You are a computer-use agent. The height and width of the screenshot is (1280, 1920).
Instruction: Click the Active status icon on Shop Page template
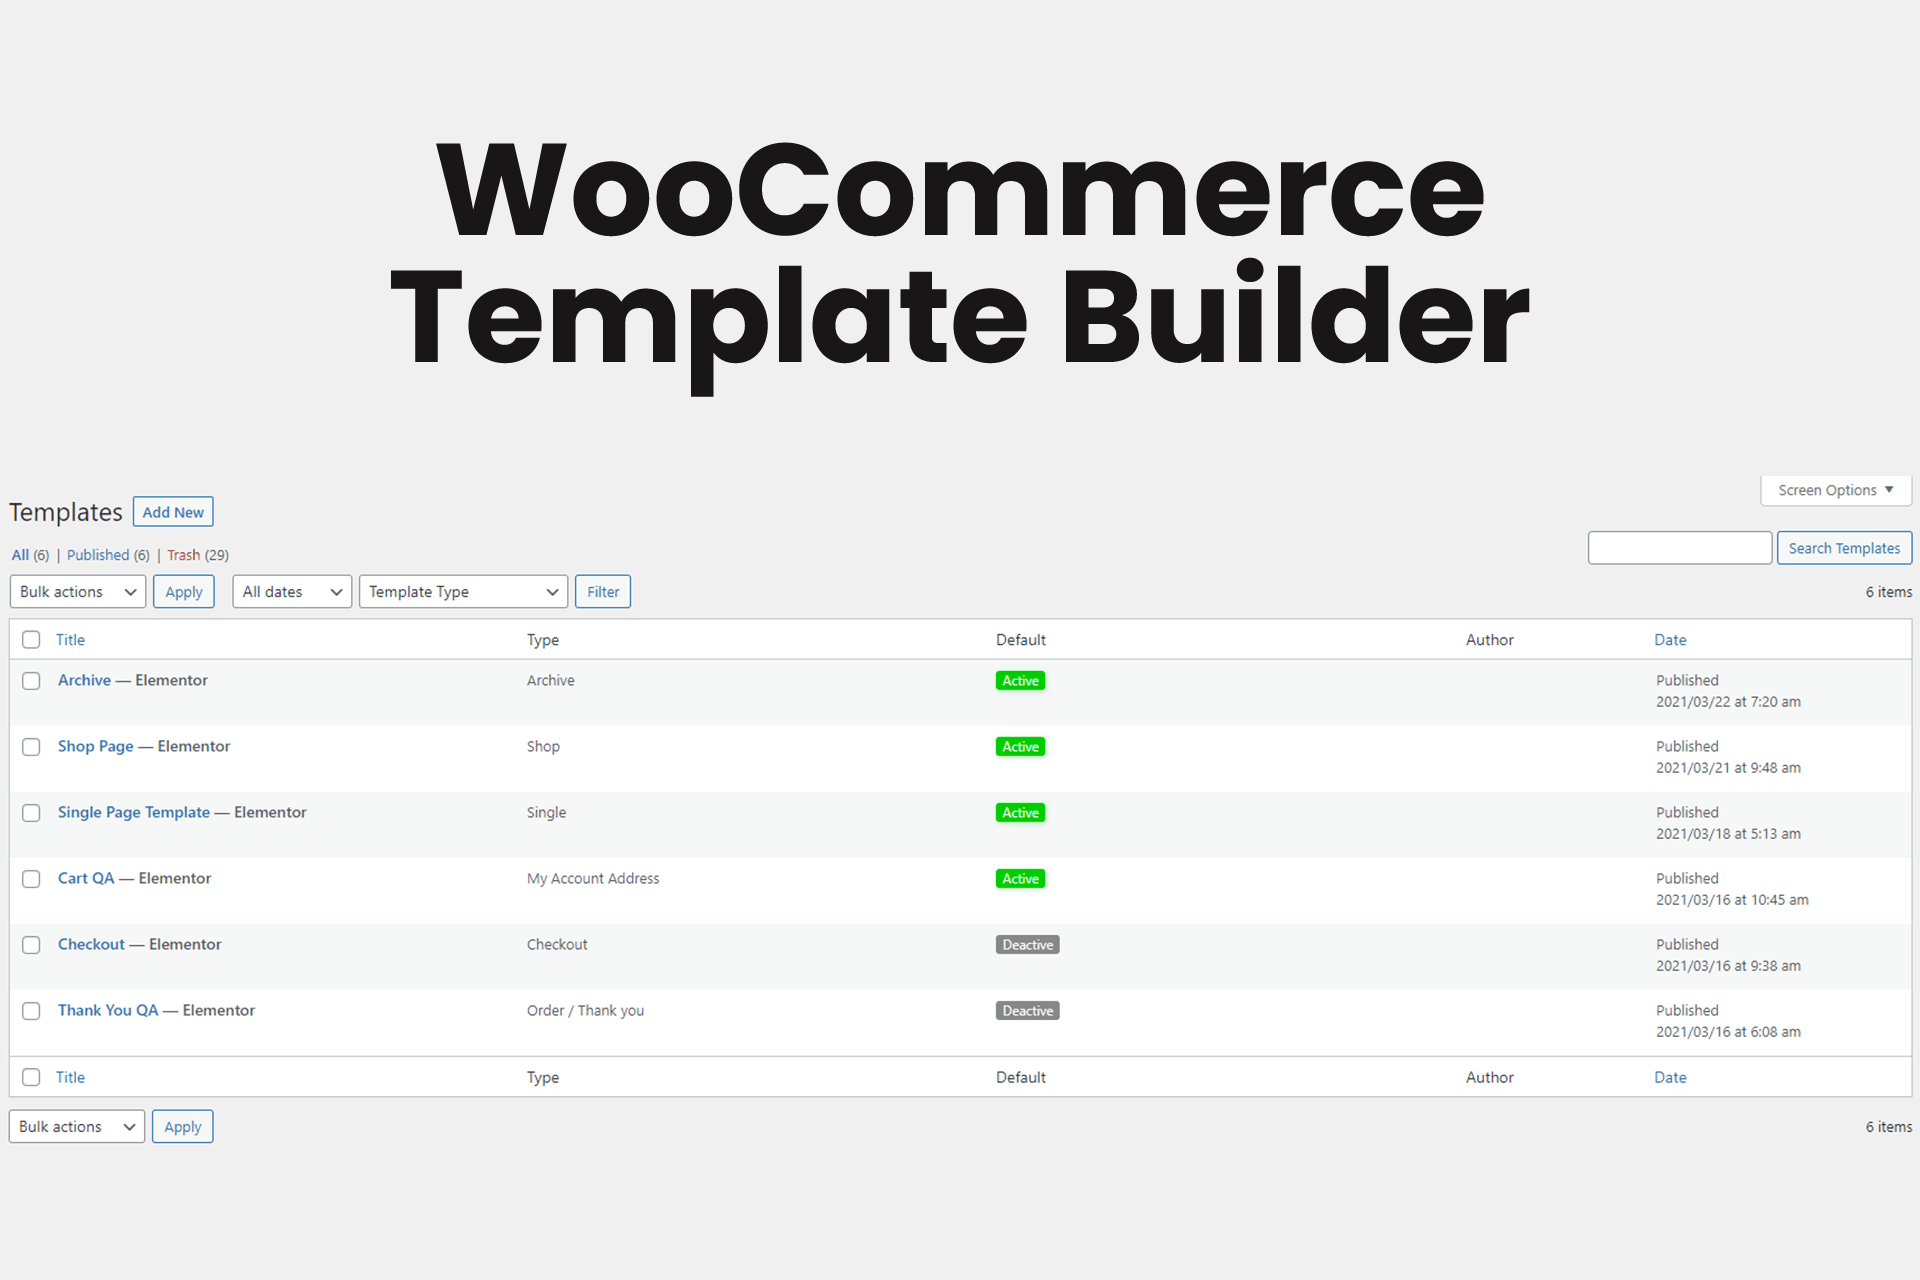click(x=1020, y=746)
